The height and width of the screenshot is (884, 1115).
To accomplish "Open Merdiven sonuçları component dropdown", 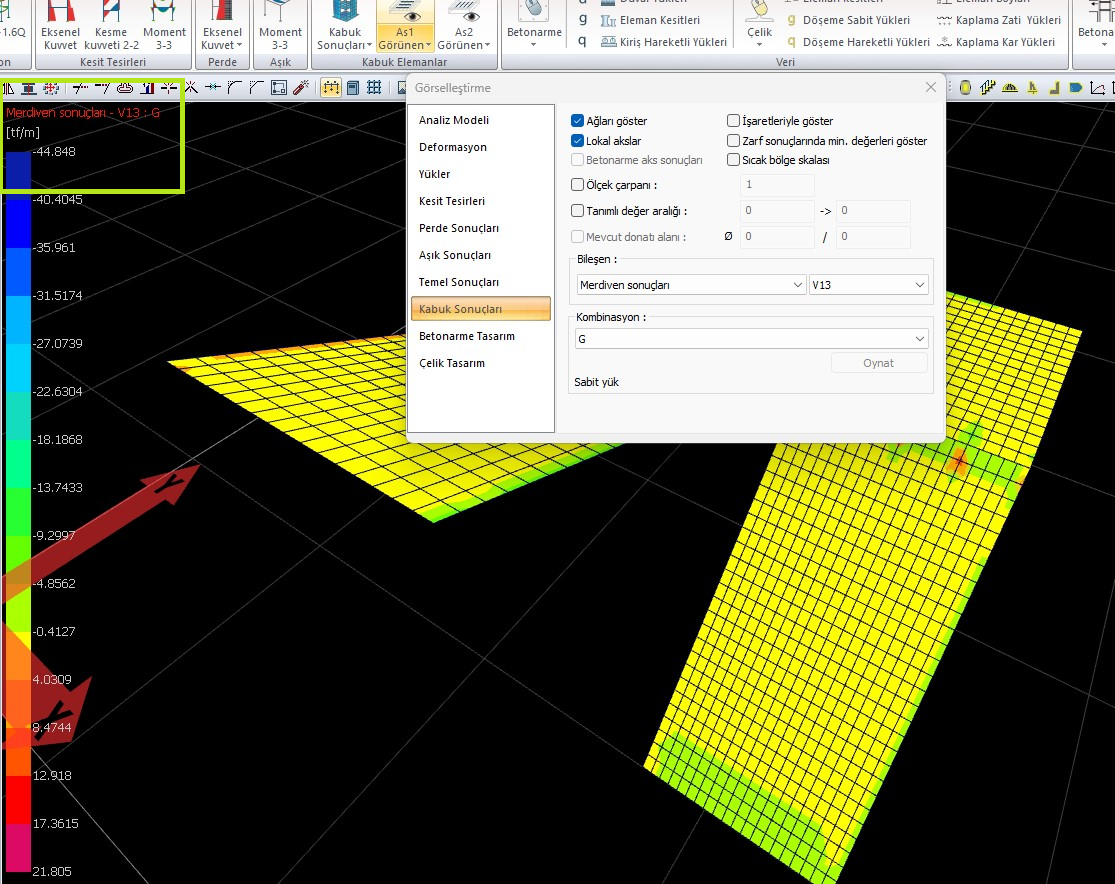I will pyautogui.click(x=691, y=285).
